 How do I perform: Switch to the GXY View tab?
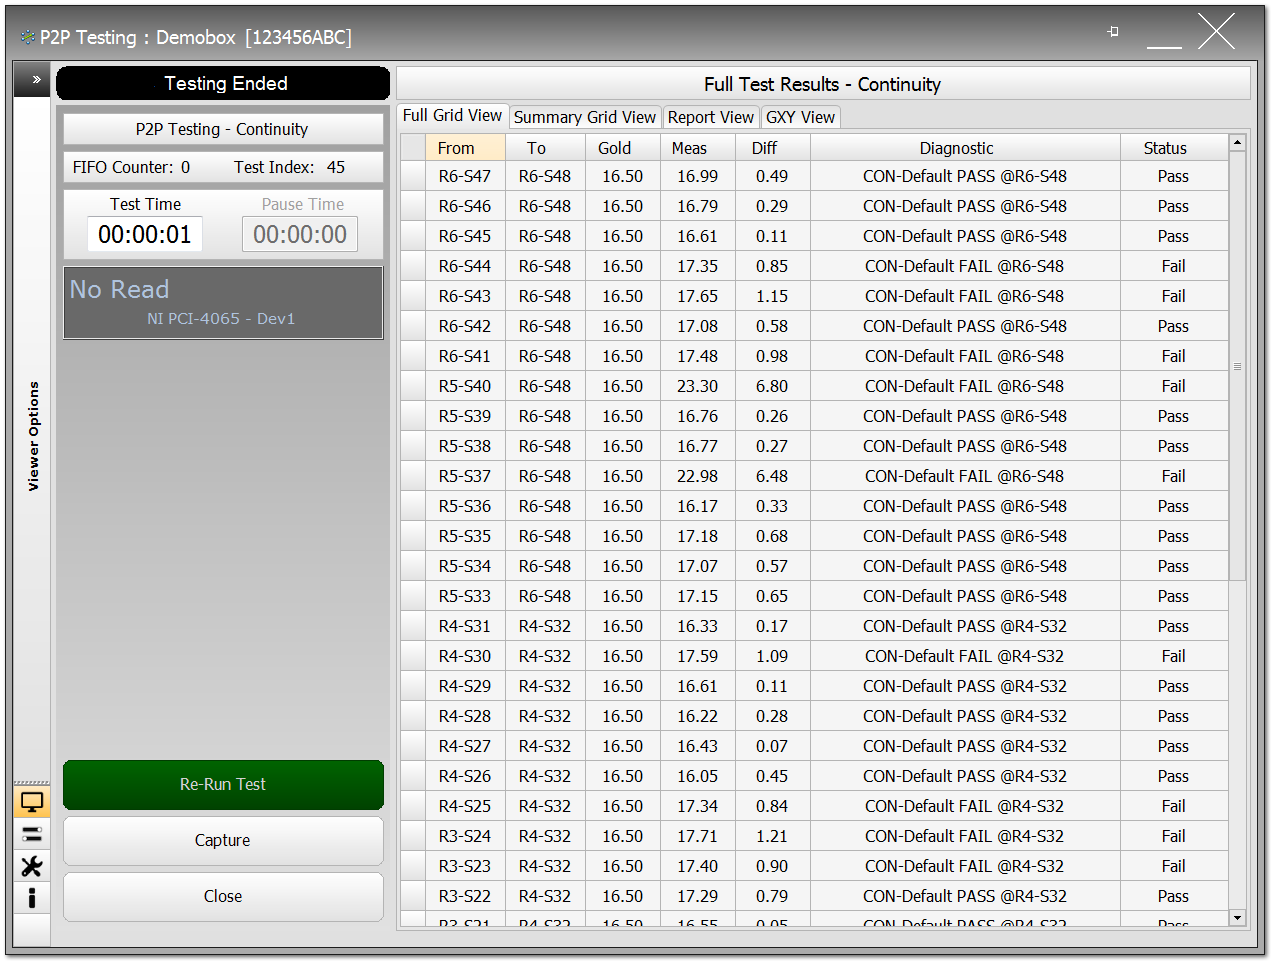point(800,117)
